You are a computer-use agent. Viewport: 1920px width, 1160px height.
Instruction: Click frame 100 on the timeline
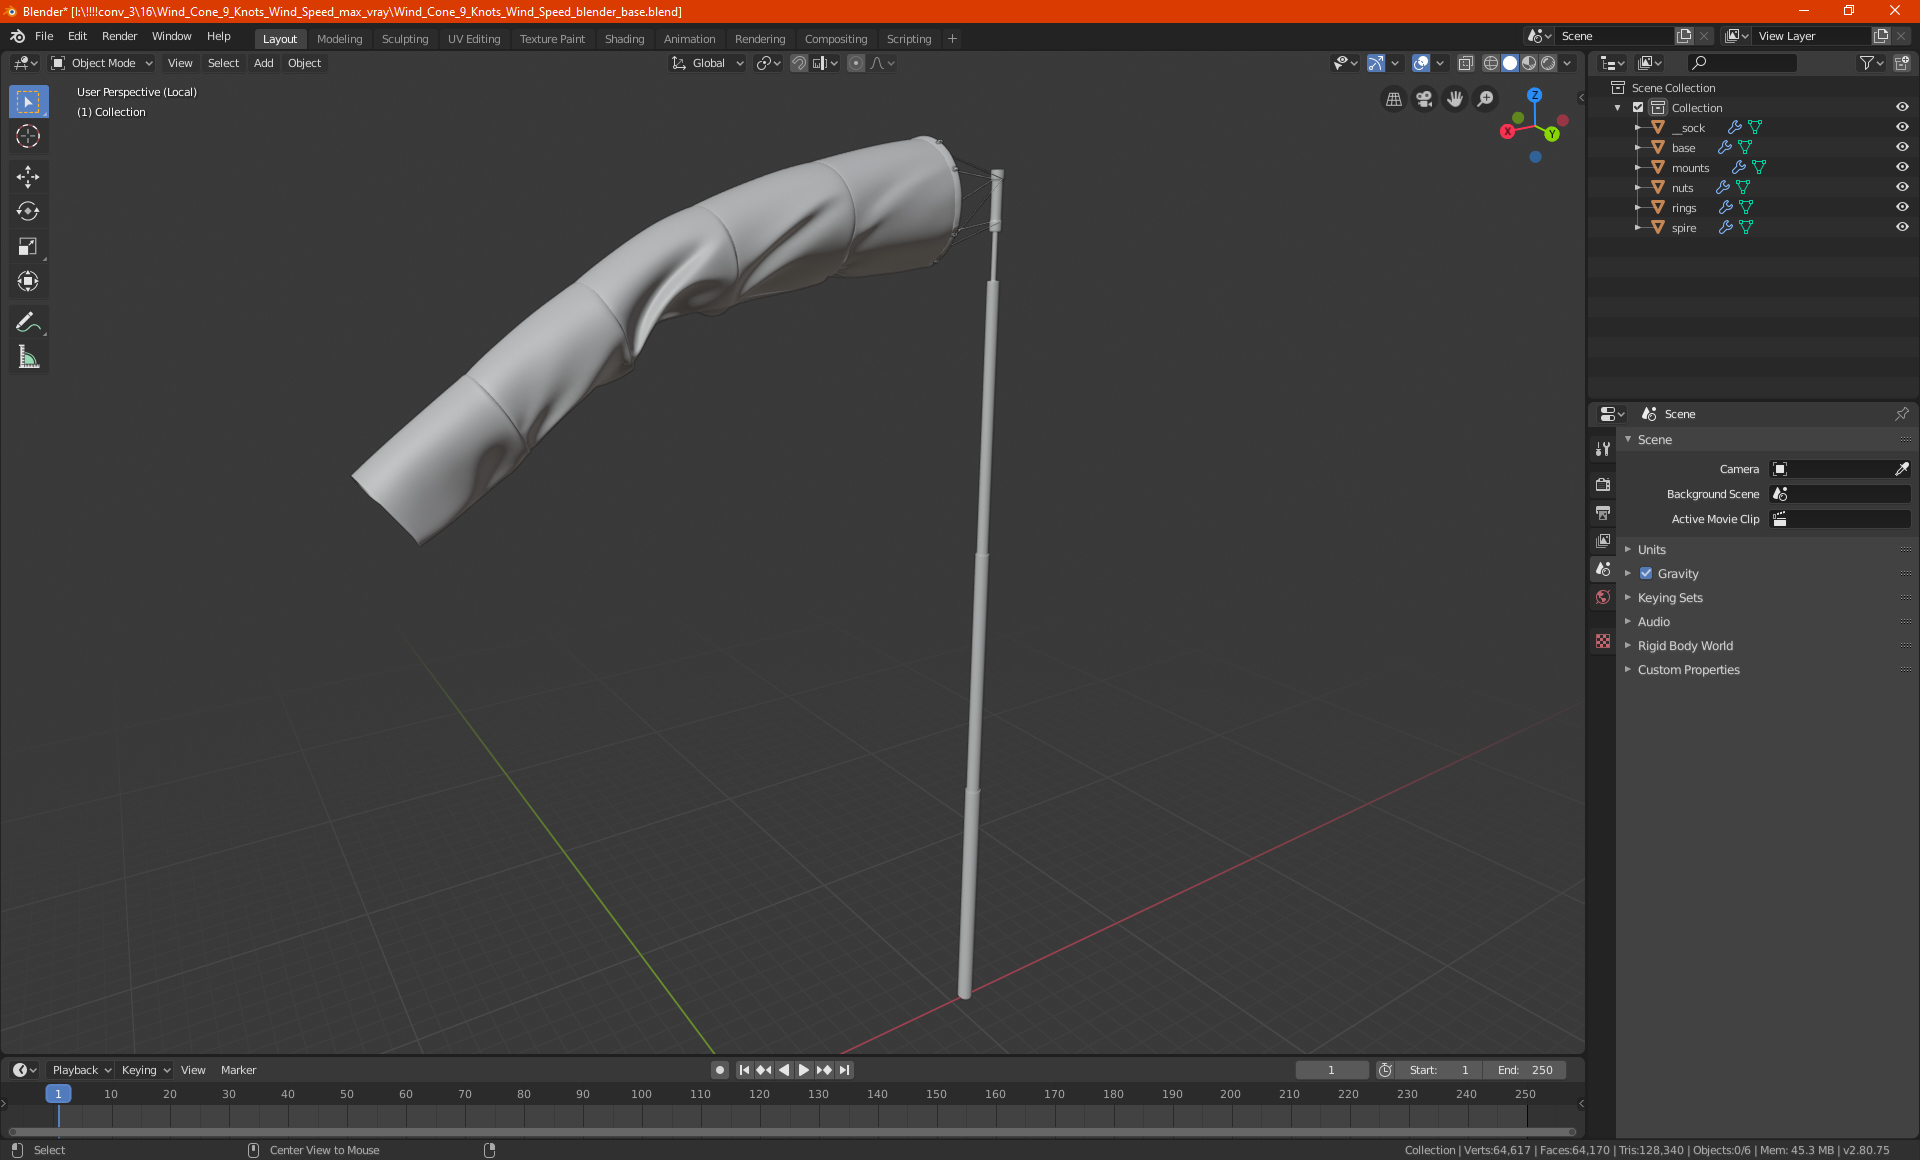click(x=641, y=1094)
